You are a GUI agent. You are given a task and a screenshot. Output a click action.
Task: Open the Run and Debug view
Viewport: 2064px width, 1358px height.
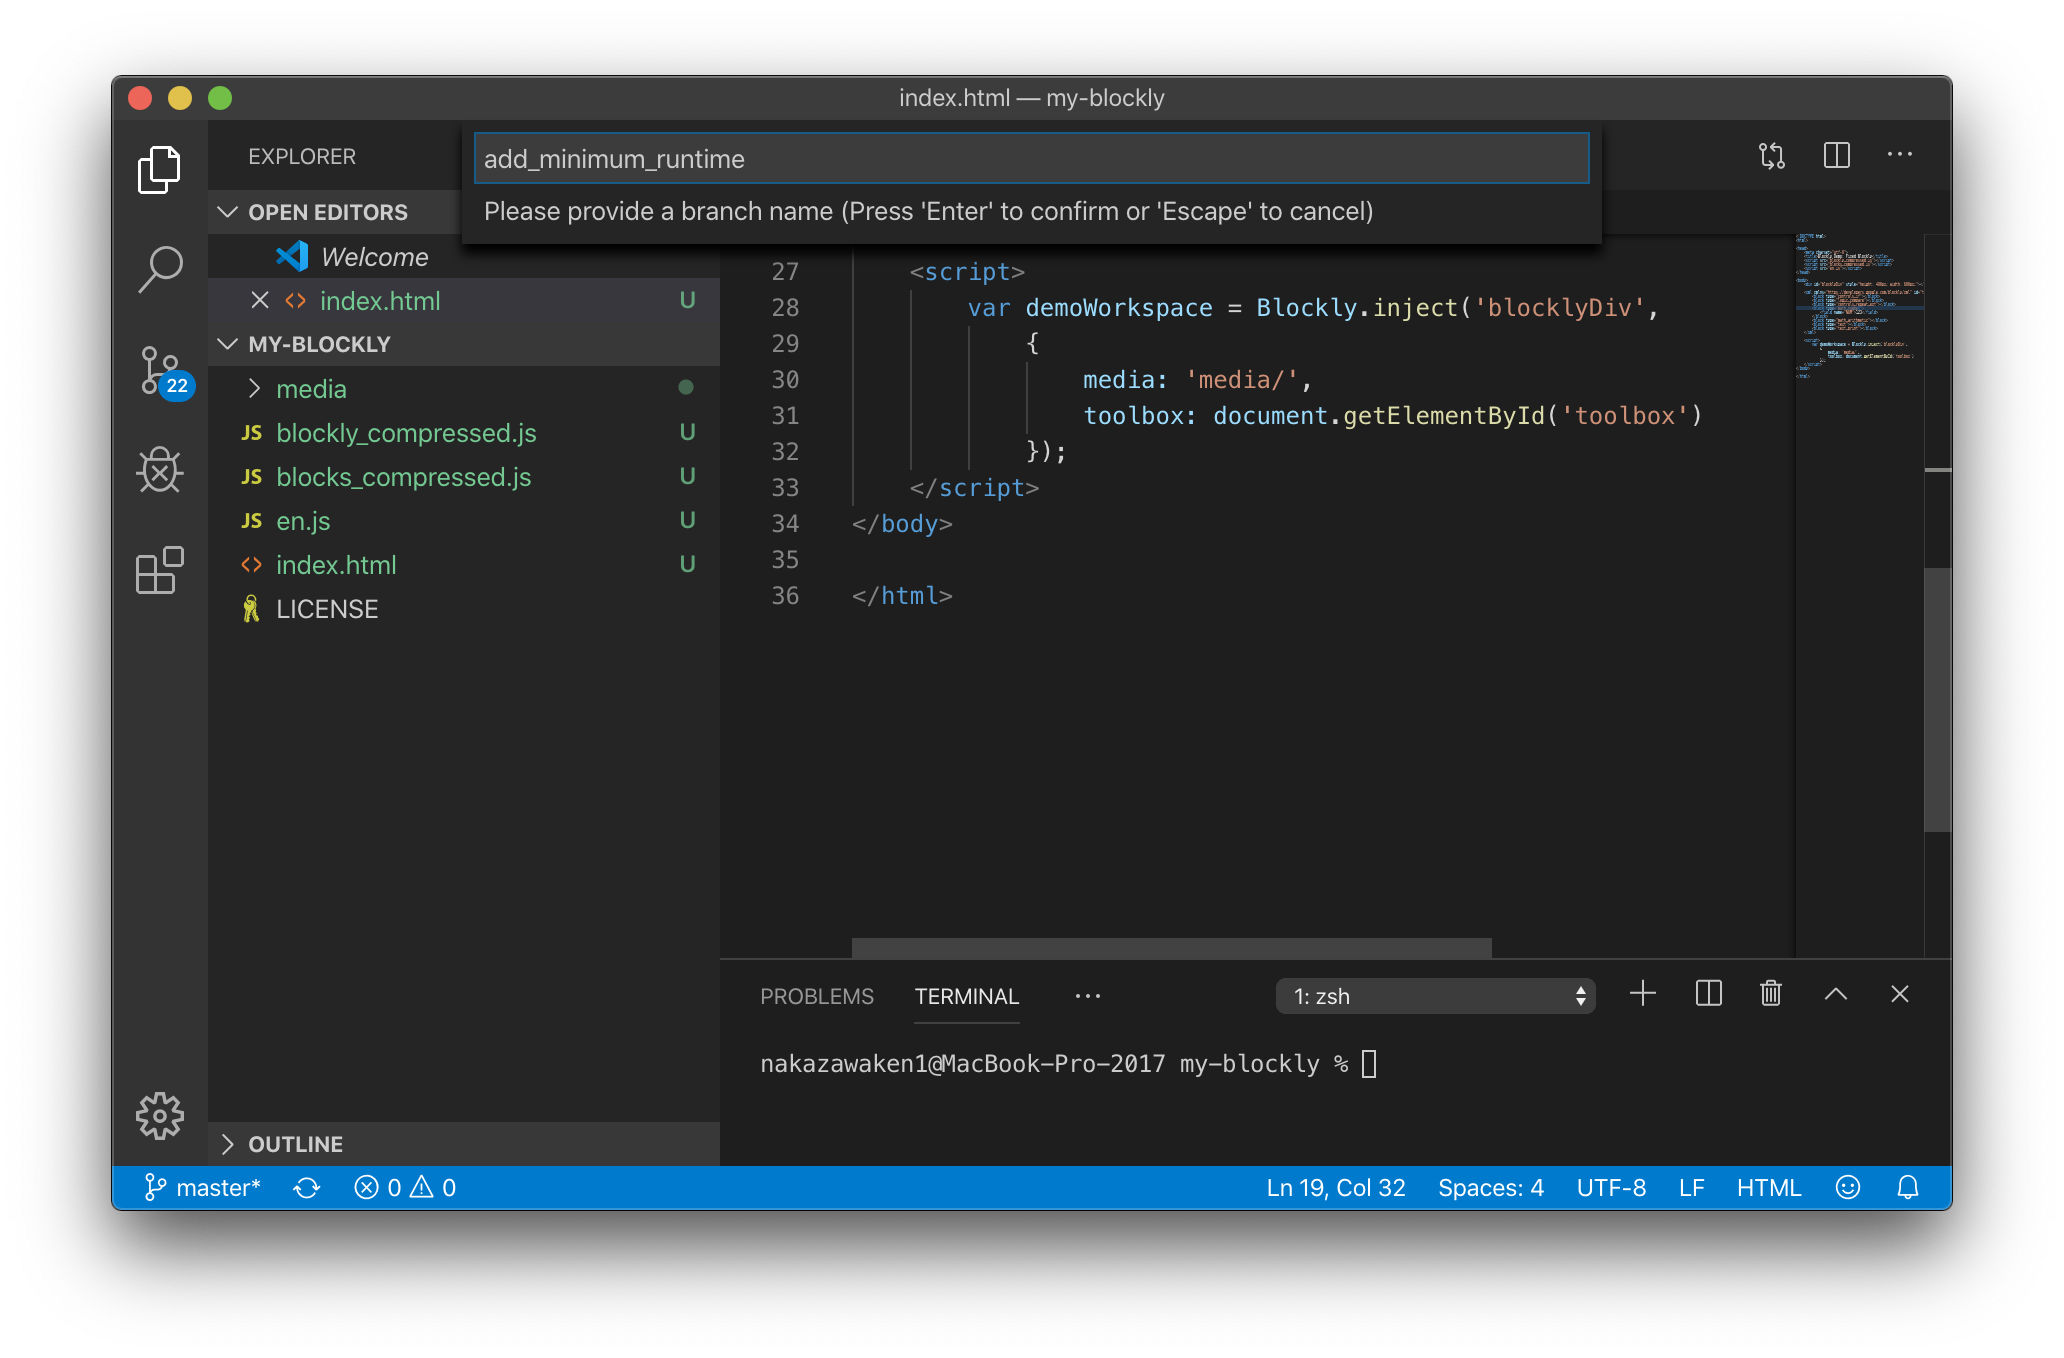pyautogui.click(x=160, y=470)
